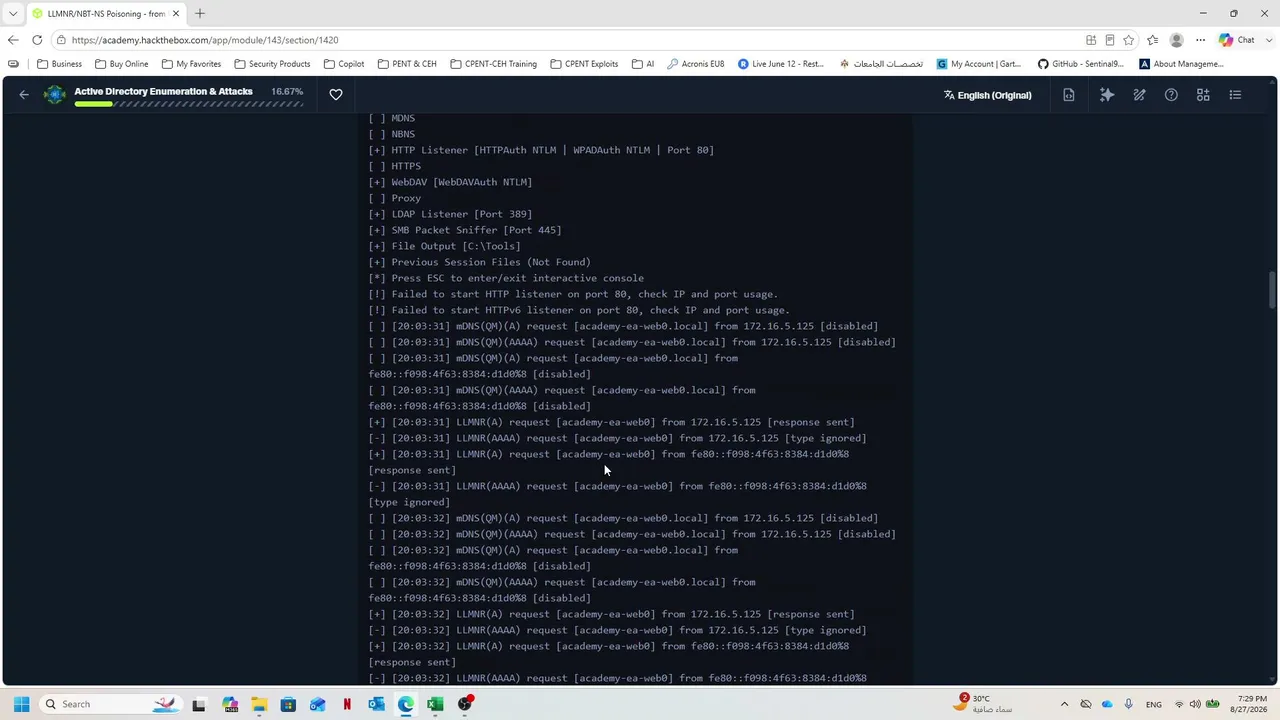Open My Account Gartner bookmark
1280x720 pixels.
tap(979, 64)
